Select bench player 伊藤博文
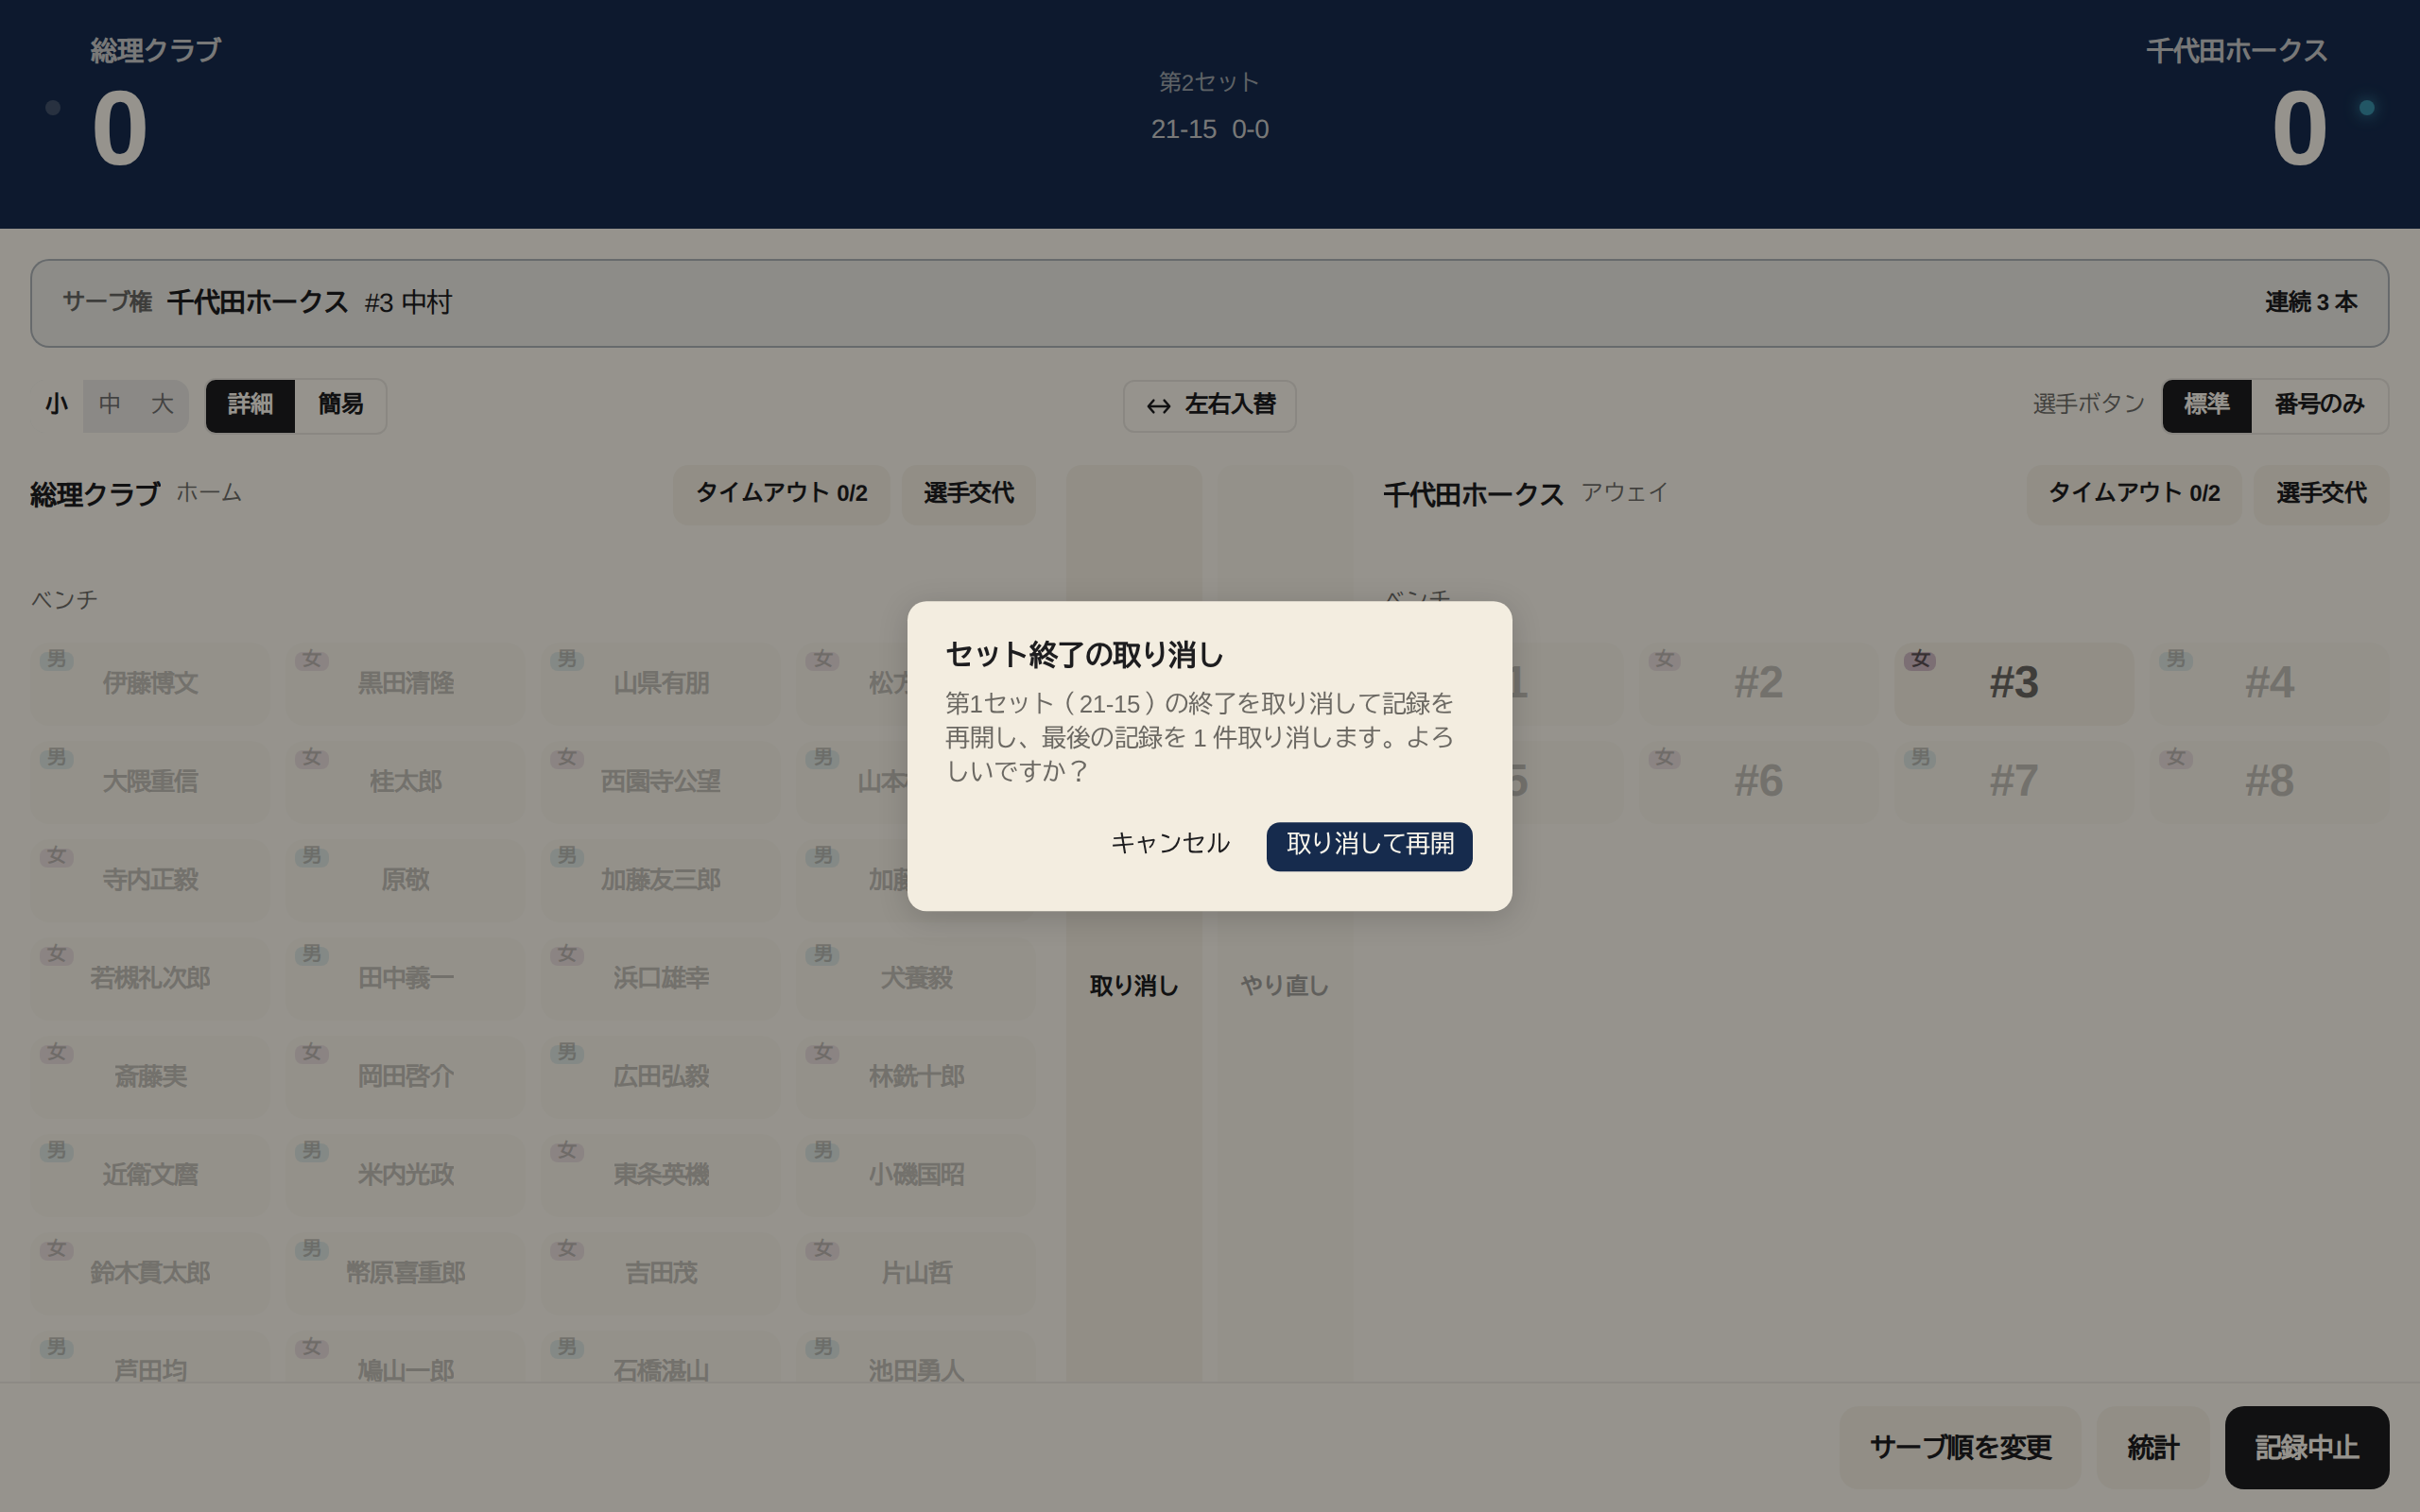 pos(150,683)
